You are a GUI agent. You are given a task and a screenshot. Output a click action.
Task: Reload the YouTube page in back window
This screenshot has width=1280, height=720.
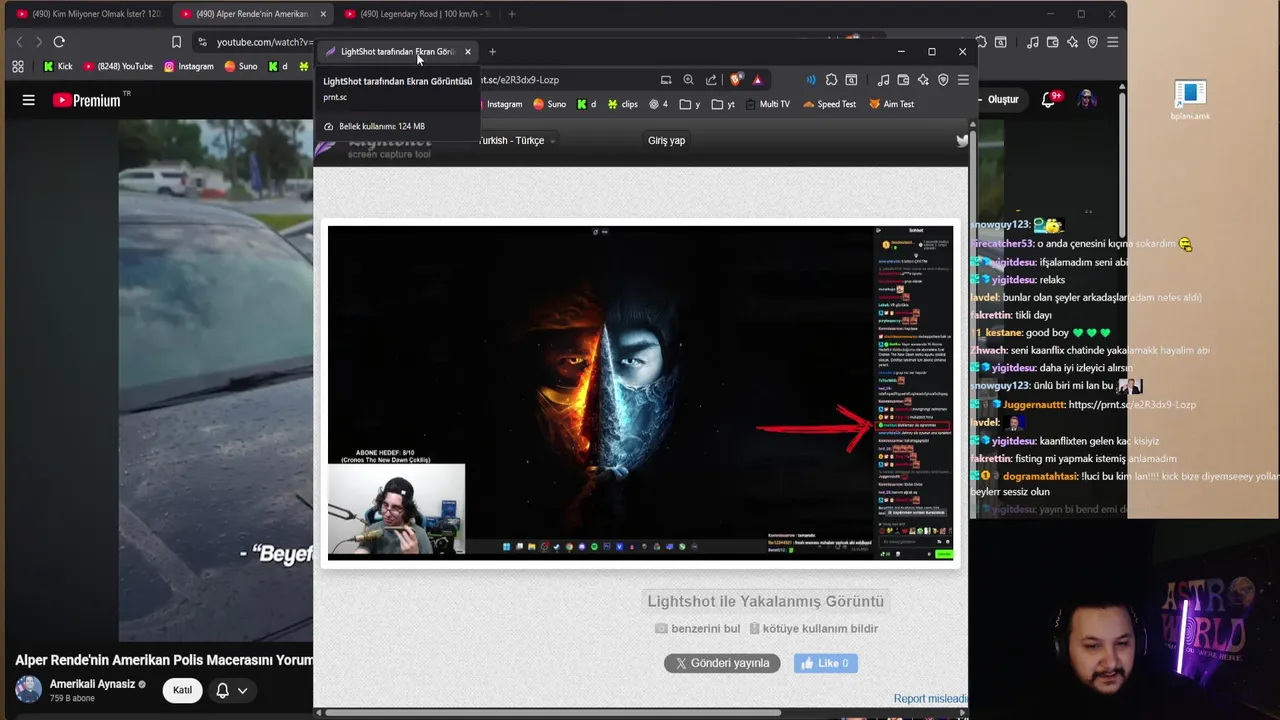59,42
